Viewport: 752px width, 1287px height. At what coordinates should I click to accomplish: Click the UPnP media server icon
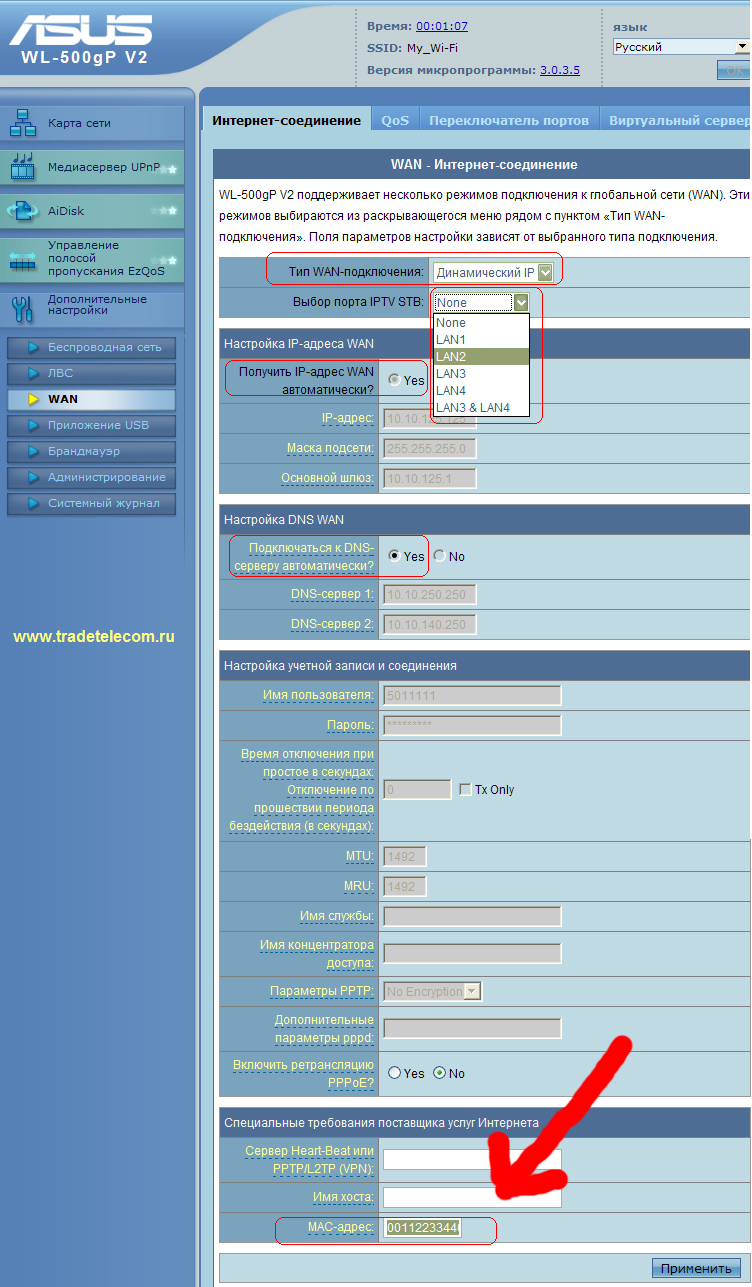point(22,168)
